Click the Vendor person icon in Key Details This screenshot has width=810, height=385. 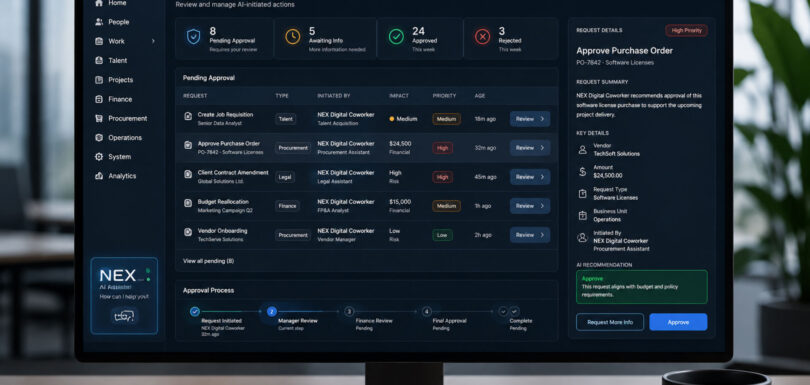point(583,150)
